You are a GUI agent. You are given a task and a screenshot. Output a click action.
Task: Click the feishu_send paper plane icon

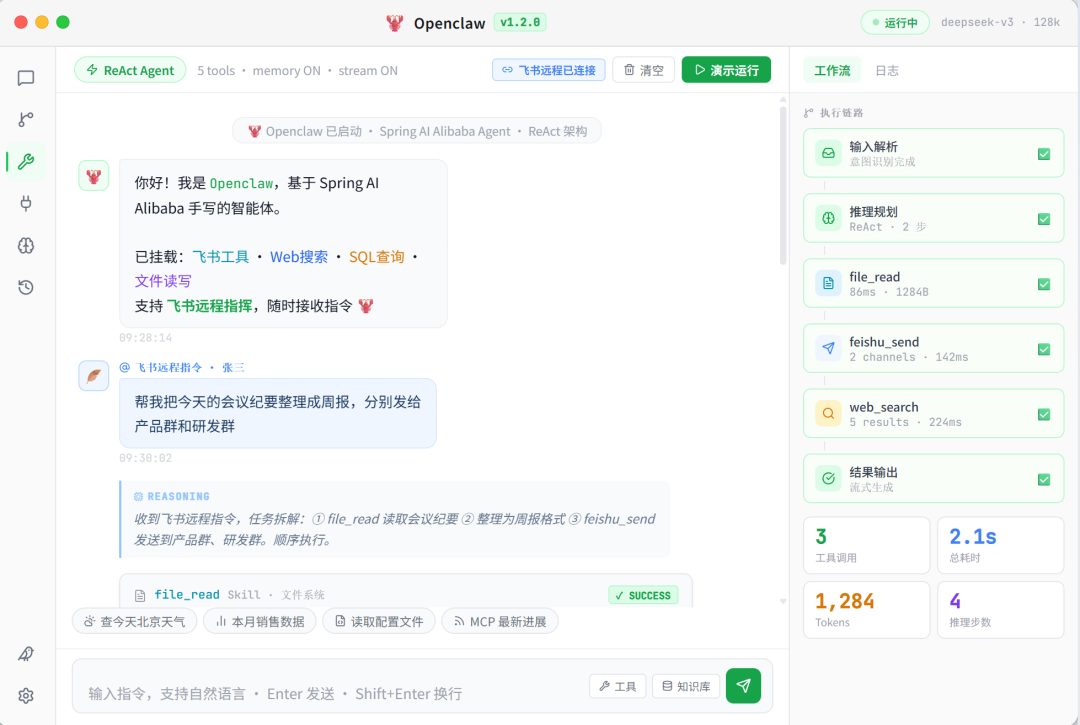(x=828, y=349)
